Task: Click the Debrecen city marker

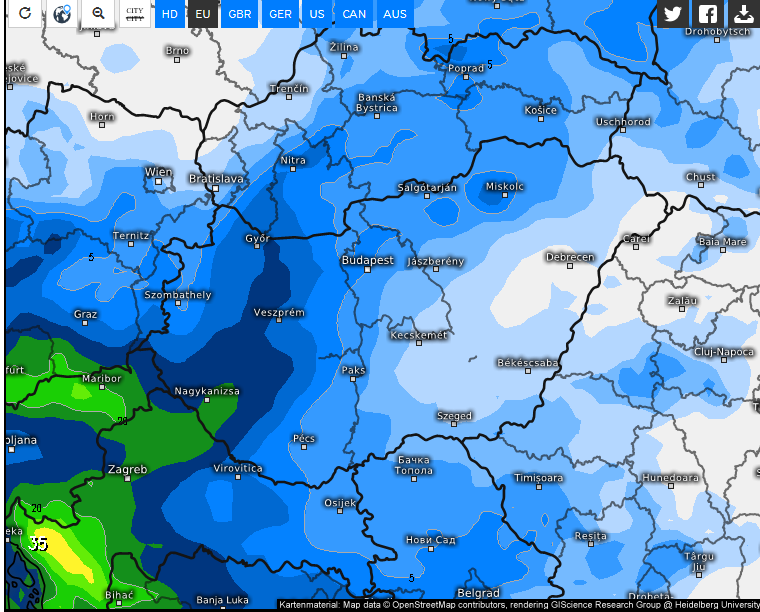Action: point(570,266)
